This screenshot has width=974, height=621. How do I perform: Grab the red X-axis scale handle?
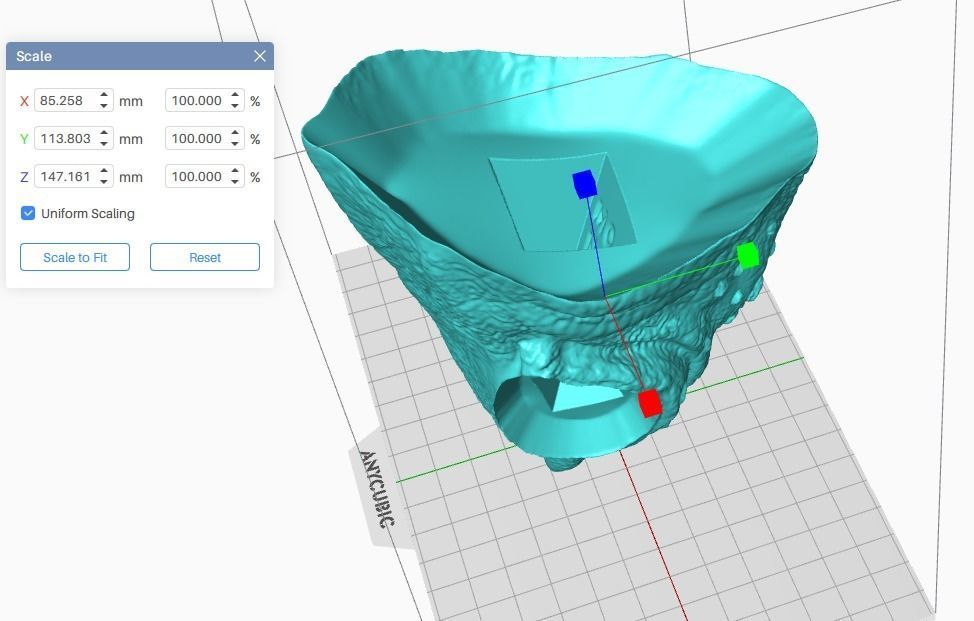[x=650, y=404]
